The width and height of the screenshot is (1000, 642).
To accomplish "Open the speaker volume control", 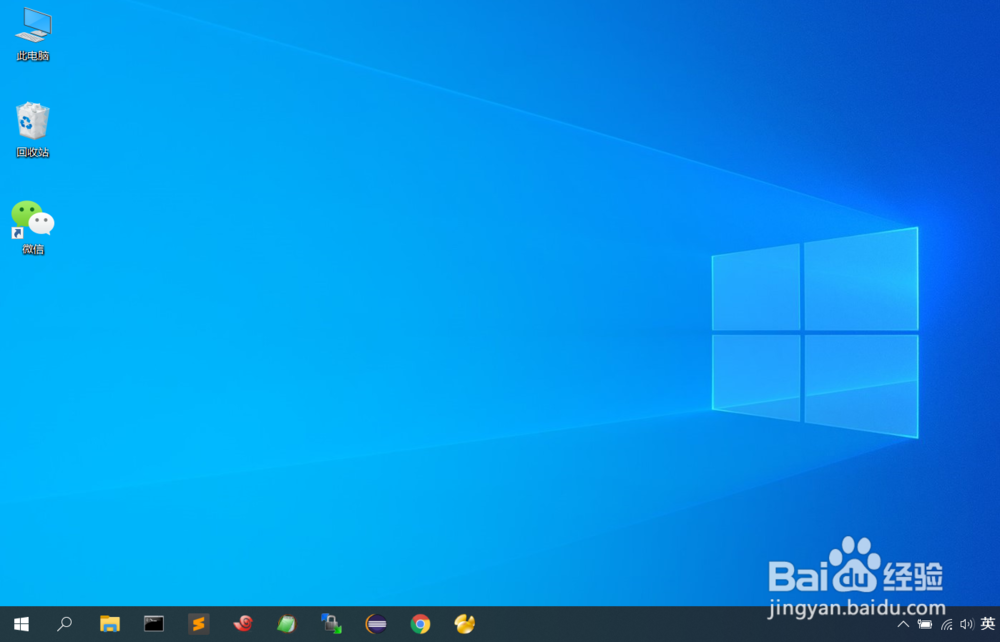I will point(966,624).
